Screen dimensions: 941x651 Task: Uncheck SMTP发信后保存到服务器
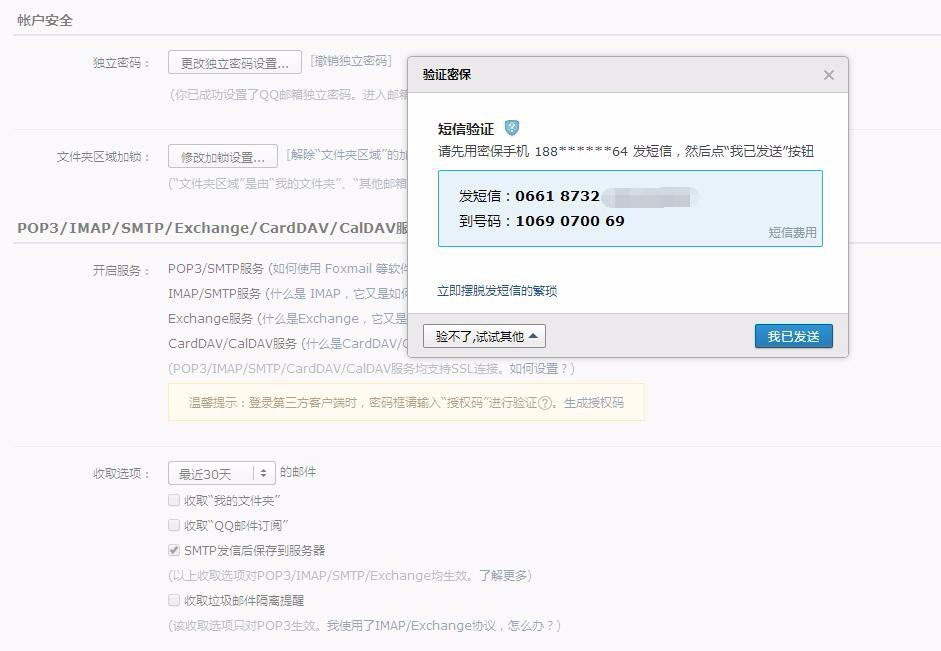[x=174, y=550]
